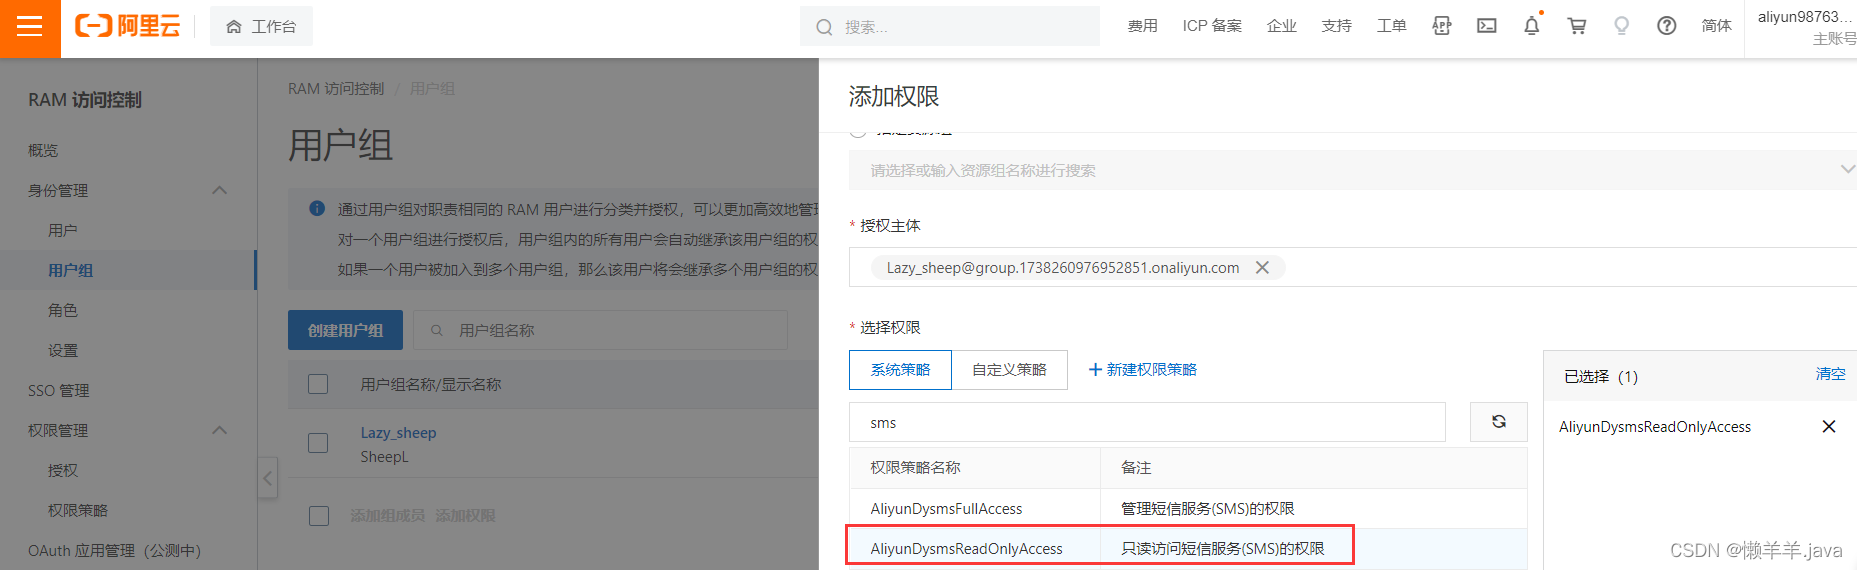Viewport: 1857px width, 570px height.
Task: Switch language via 简体
Action: [x=1717, y=26]
